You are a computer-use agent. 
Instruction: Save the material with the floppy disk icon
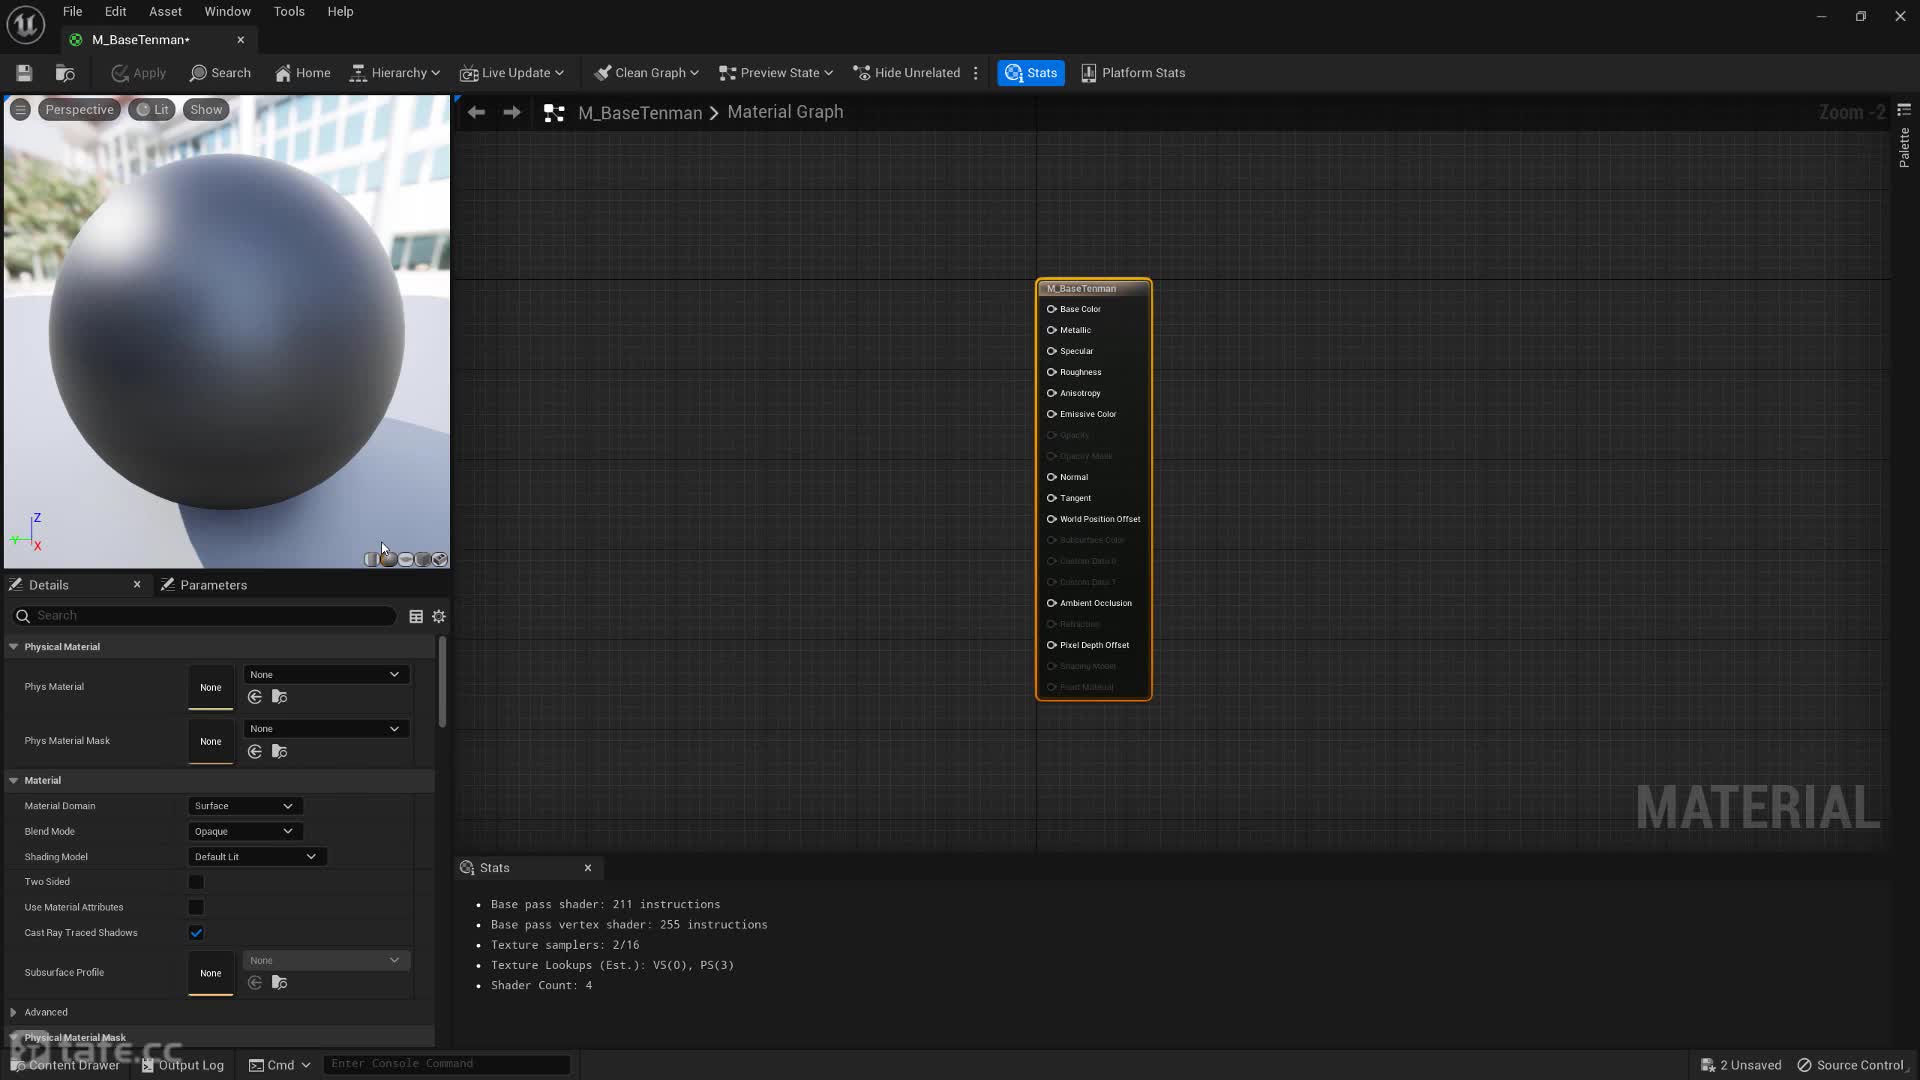point(24,73)
